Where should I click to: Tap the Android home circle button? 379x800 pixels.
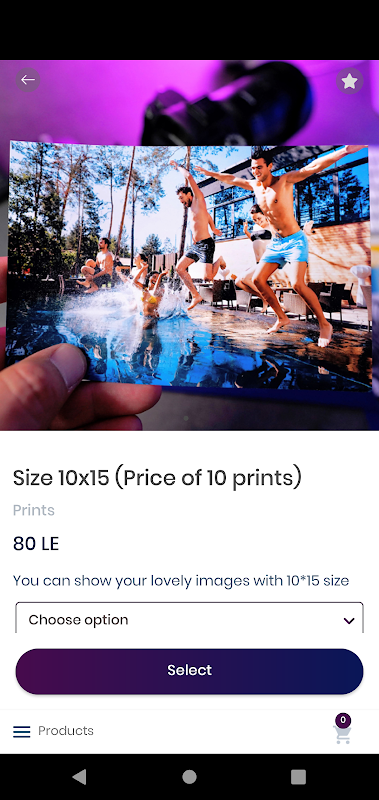pyautogui.click(x=189, y=777)
